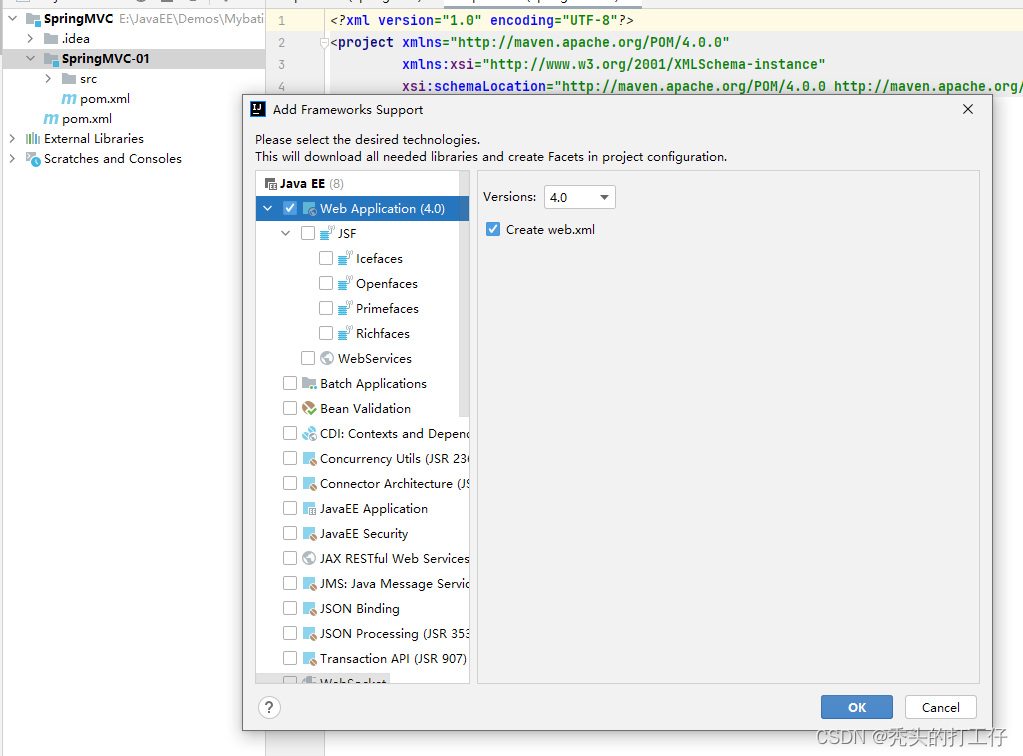Click the frameworks list vertical scrollbar
This screenshot has width=1023, height=756.
[x=464, y=294]
